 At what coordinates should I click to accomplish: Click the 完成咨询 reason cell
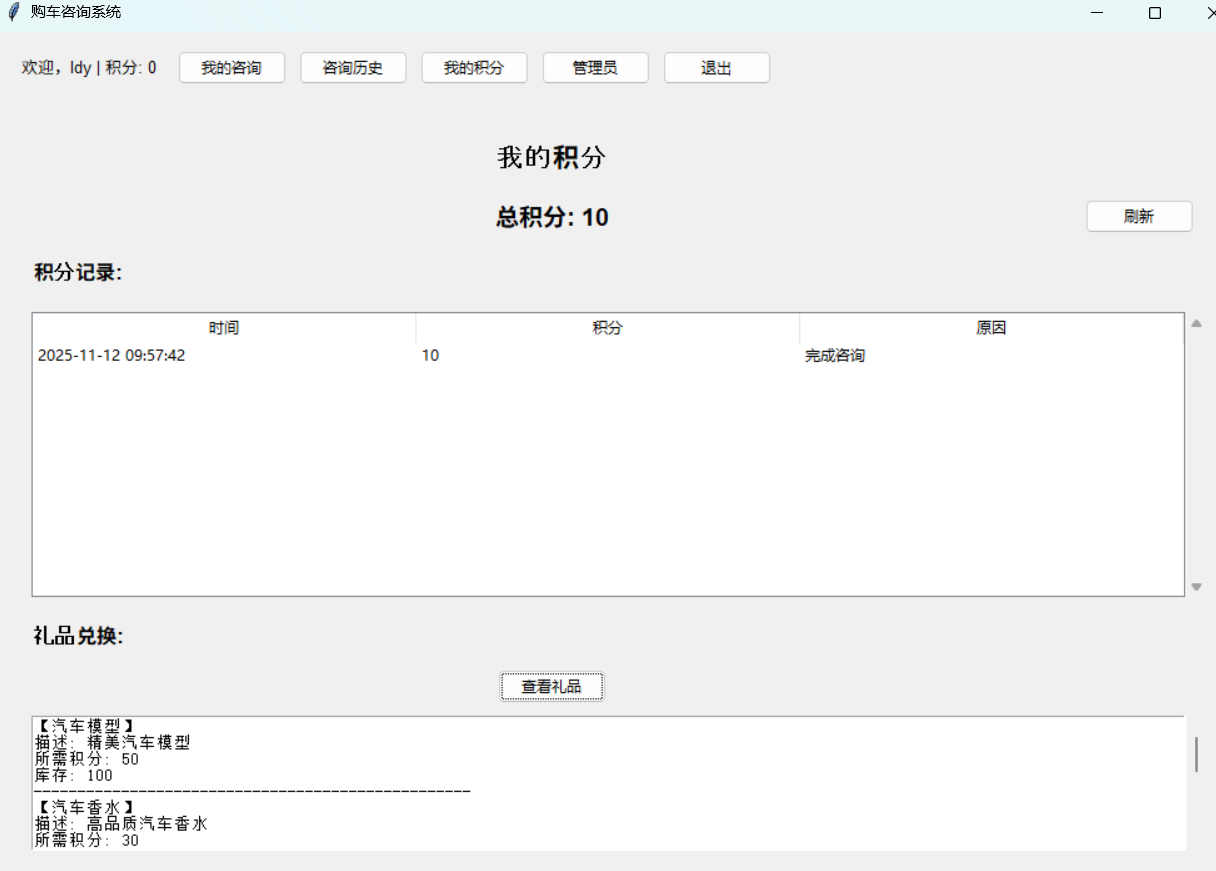pos(835,356)
